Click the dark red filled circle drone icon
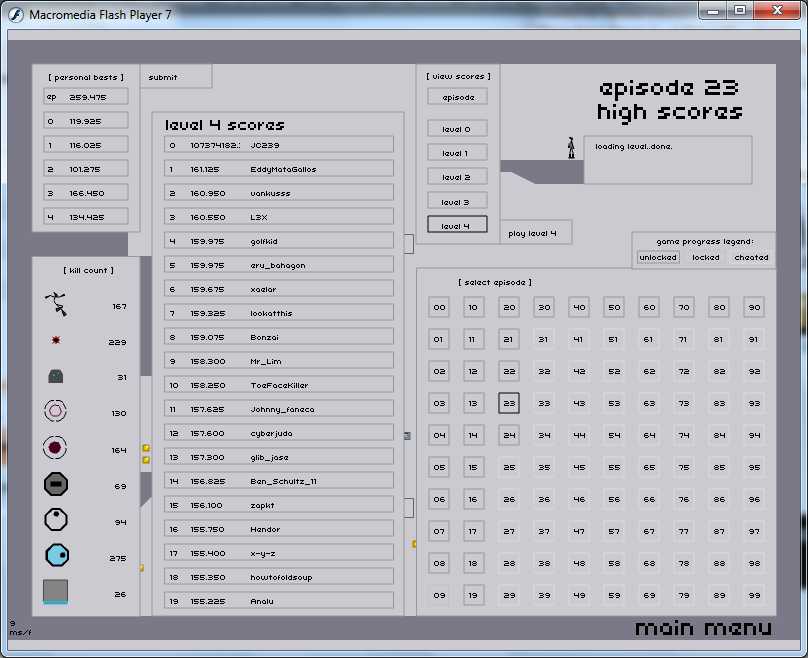The image size is (808, 658). (56, 449)
